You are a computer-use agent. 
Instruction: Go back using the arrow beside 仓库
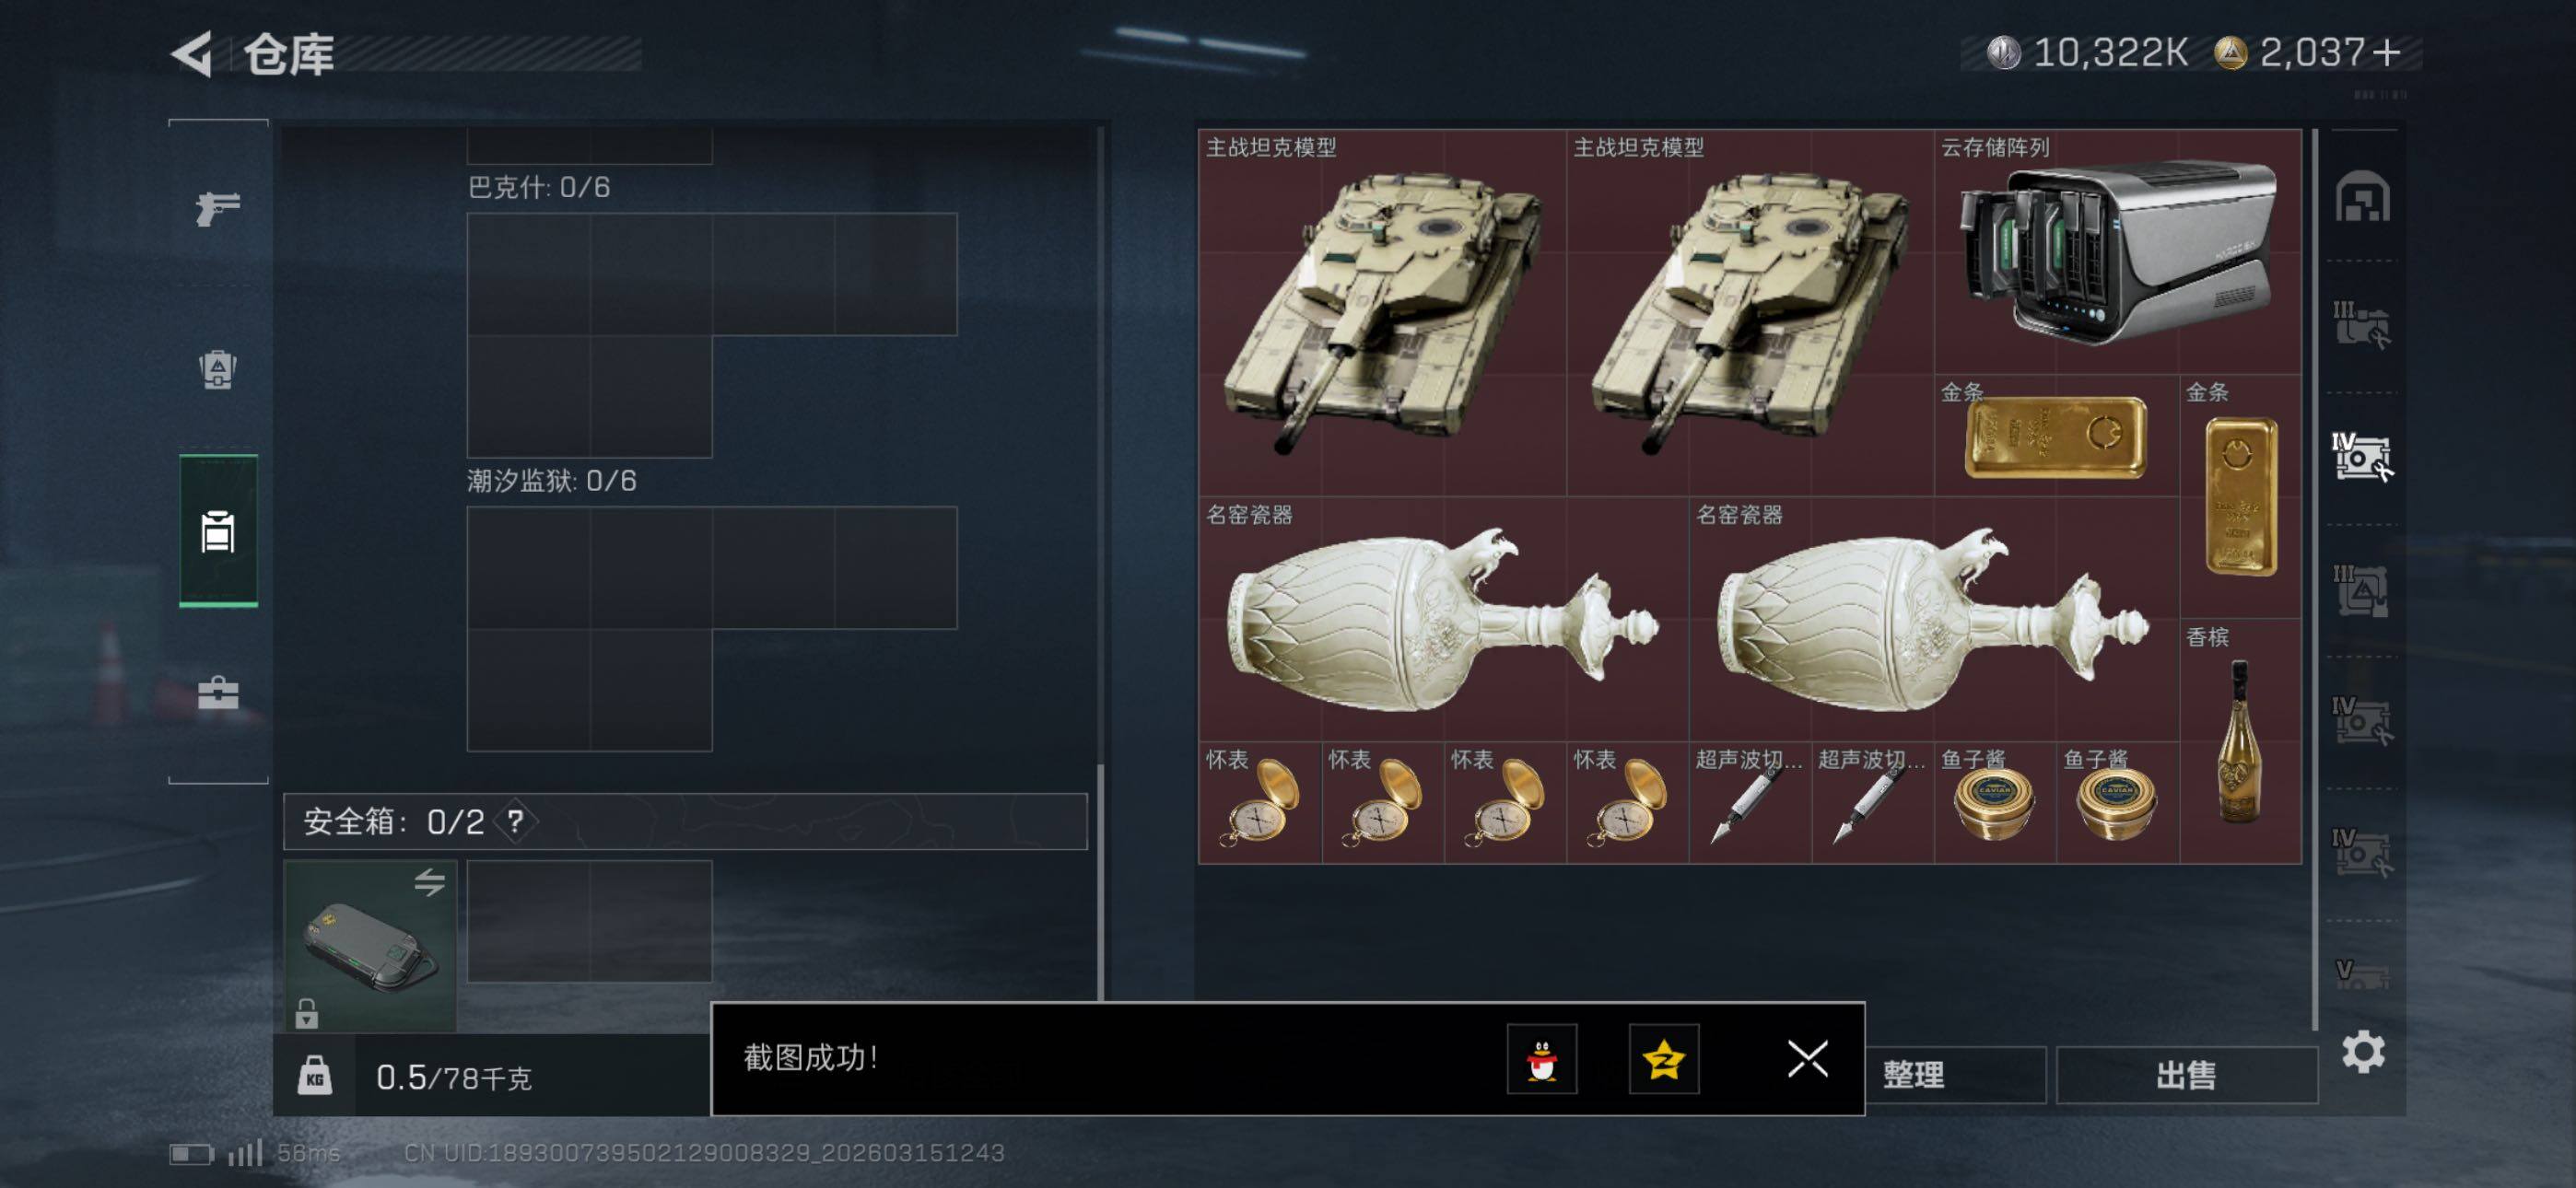click(192, 53)
